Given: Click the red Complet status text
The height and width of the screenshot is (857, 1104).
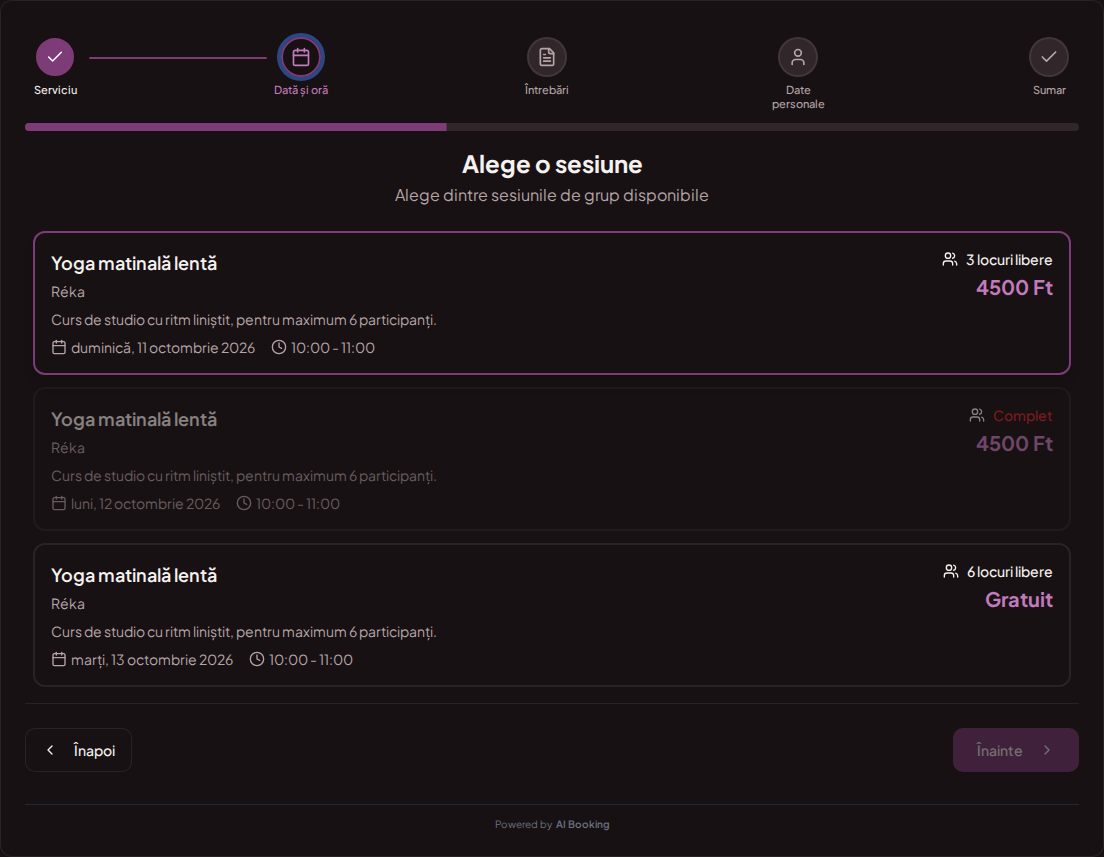Looking at the screenshot, I should (x=1023, y=415).
